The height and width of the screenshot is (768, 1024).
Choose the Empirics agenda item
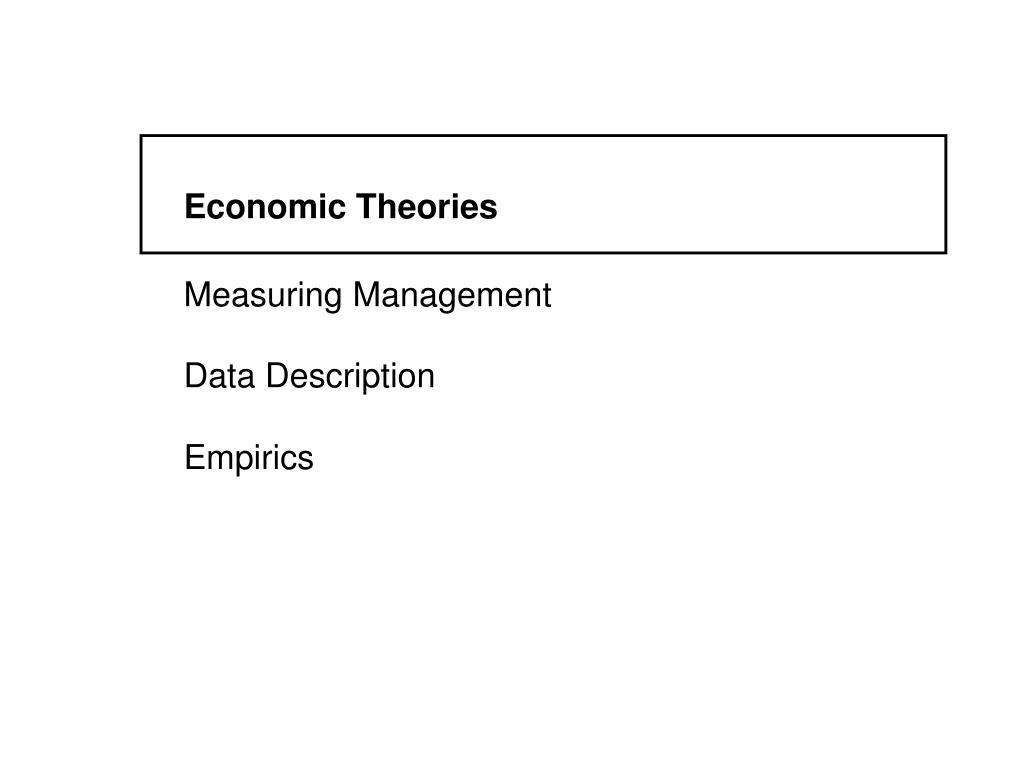[249, 458]
